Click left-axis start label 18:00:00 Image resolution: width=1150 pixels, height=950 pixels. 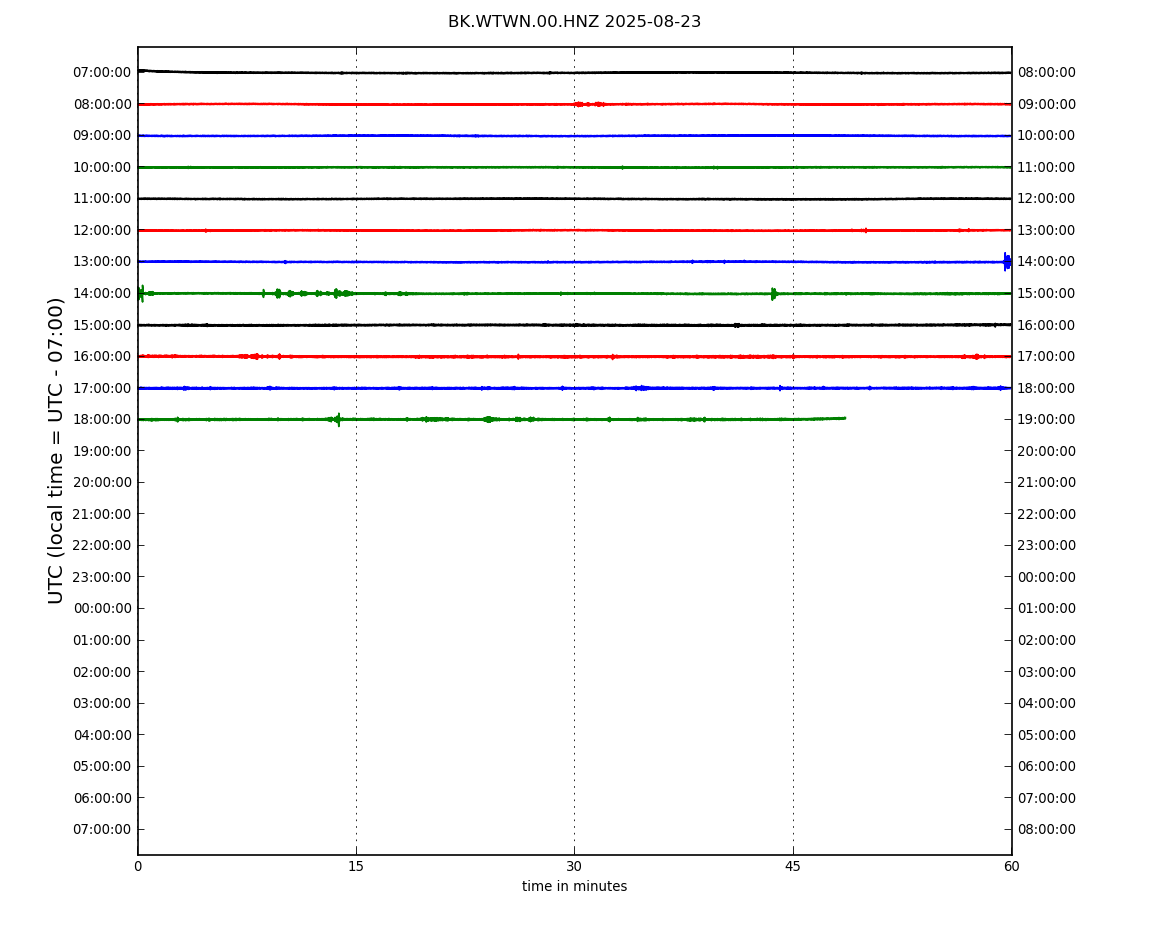pos(103,420)
